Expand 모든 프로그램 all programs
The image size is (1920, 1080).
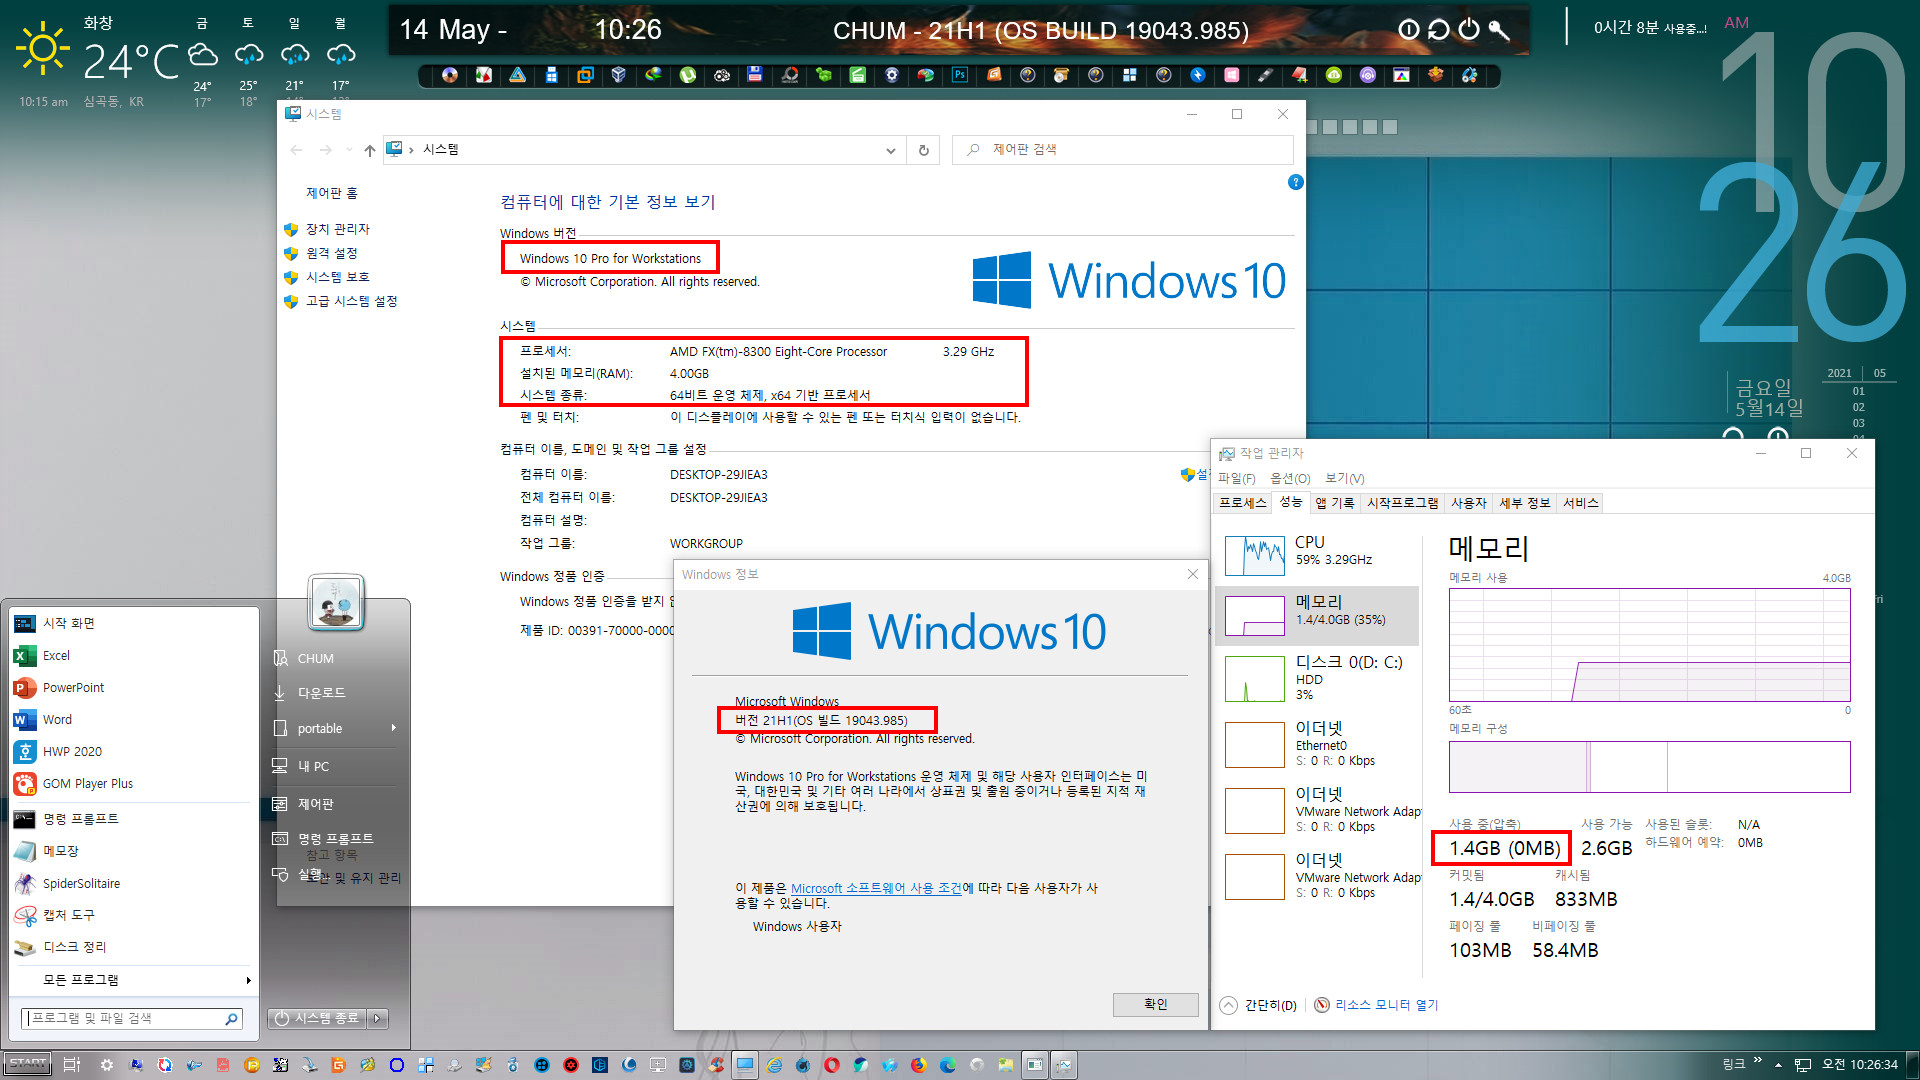click(132, 980)
